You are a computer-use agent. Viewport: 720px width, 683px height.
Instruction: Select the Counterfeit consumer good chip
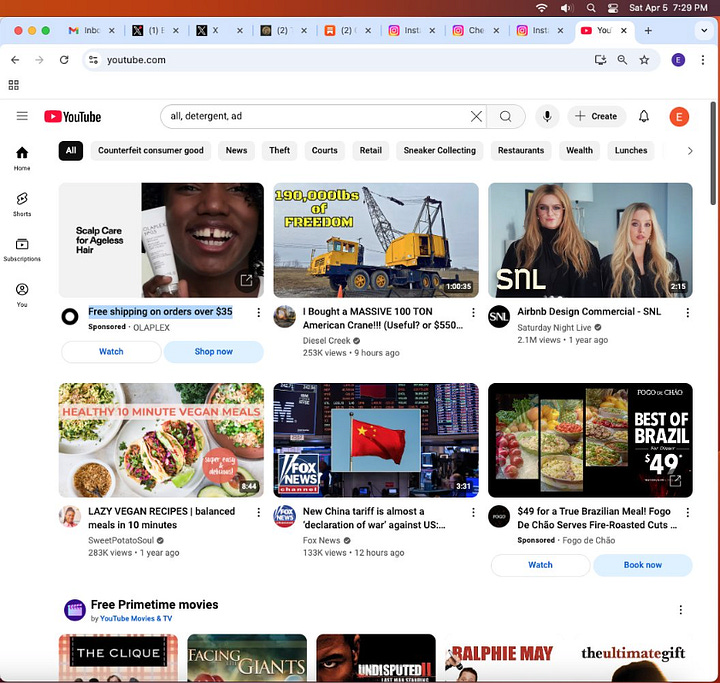click(151, 151)
